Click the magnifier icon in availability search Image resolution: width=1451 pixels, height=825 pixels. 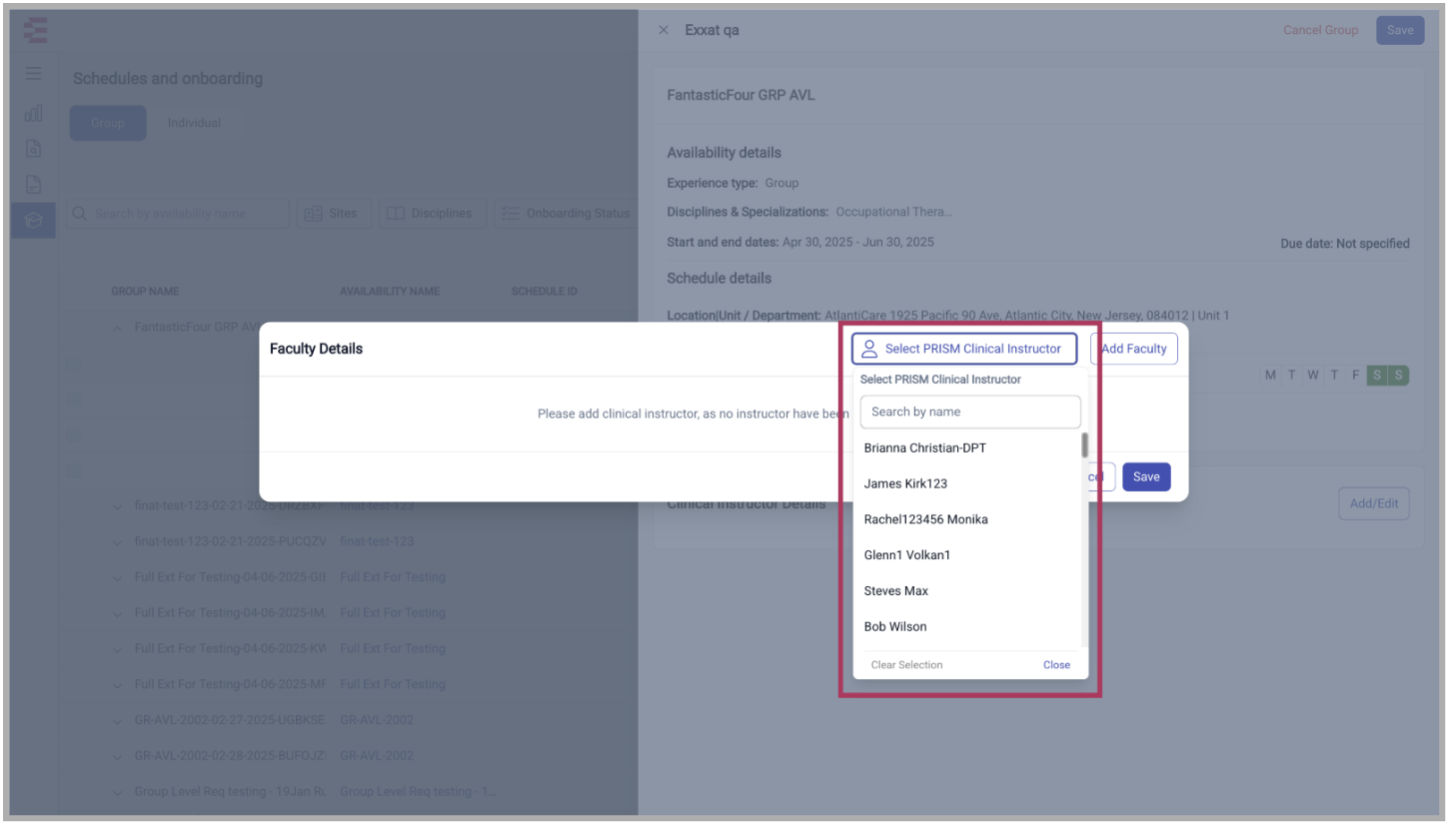click(80, 214)
